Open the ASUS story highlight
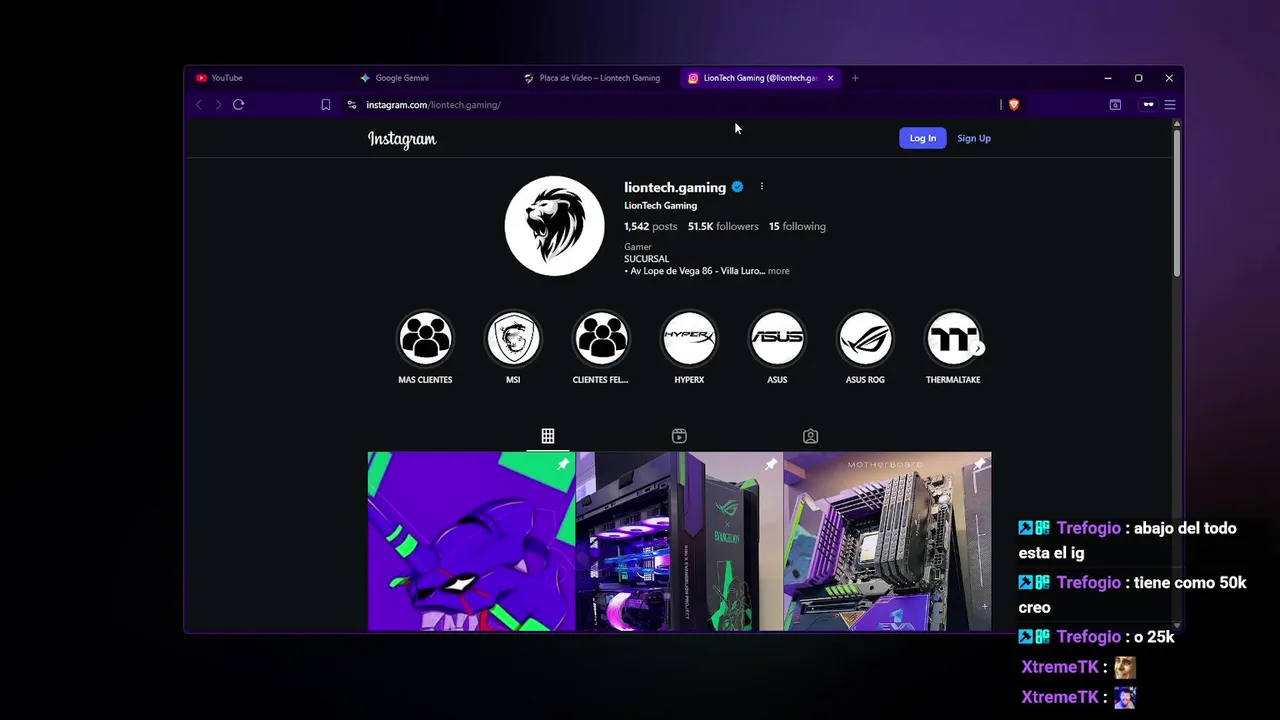1280x720 pixels. coord(777,338)
